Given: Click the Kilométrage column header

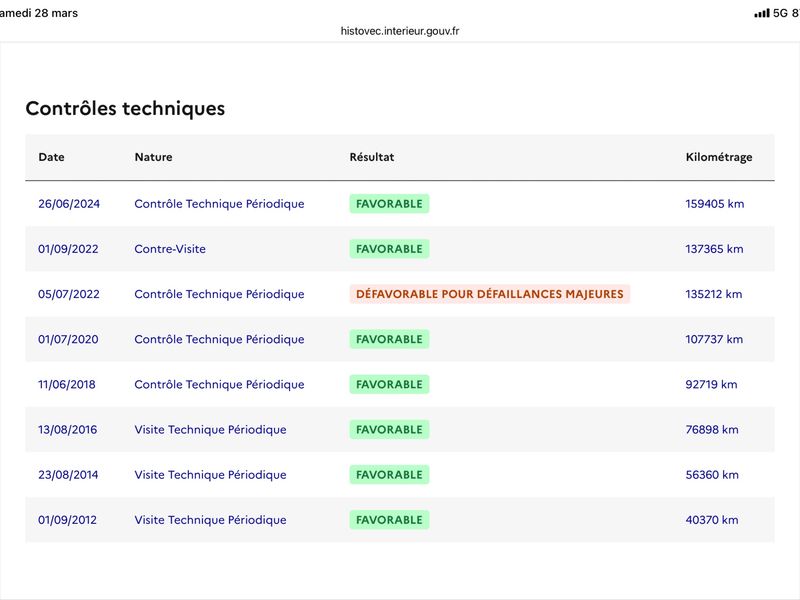Looking at the screenshot, I should click(718, 157).
